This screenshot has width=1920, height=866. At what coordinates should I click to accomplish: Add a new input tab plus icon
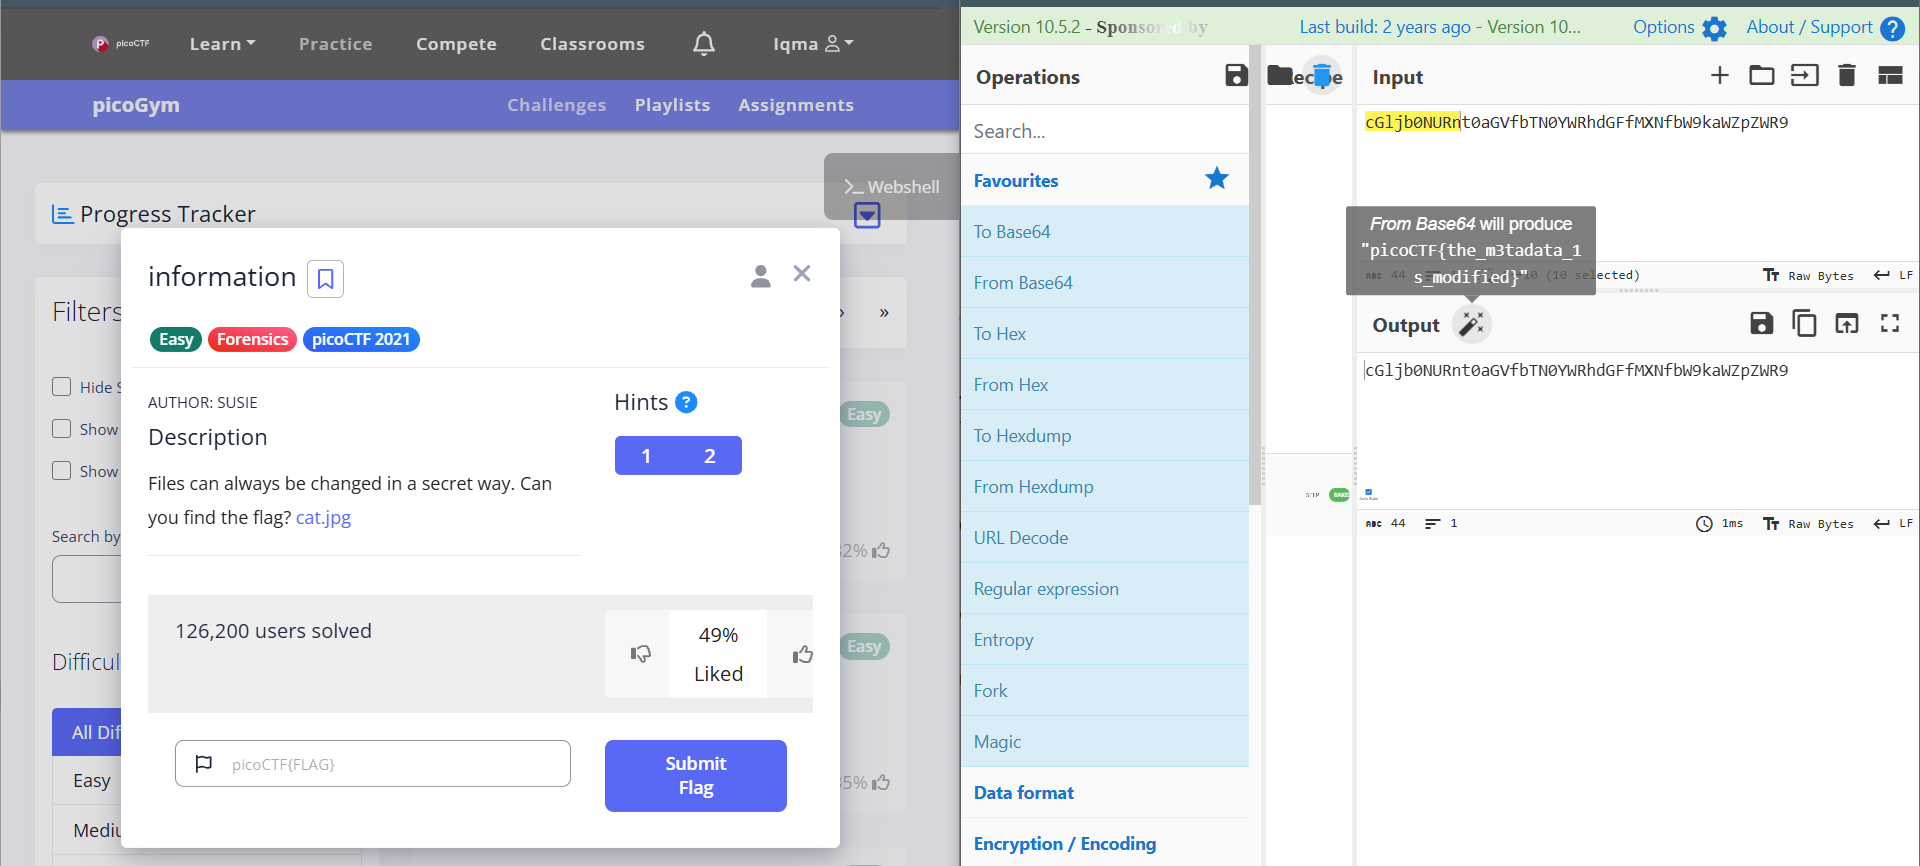tap(1719, 75)
